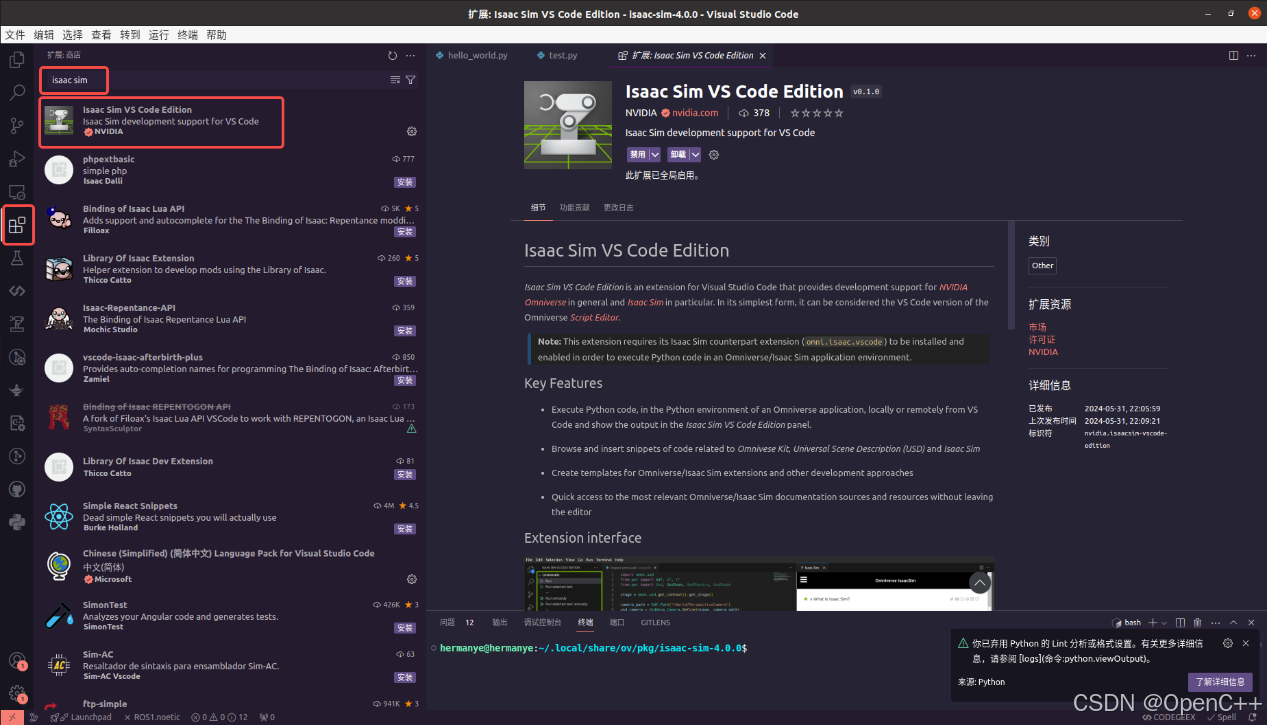
Task: Install Simple React Snippets extension
Action: click(x=405, y=528)
